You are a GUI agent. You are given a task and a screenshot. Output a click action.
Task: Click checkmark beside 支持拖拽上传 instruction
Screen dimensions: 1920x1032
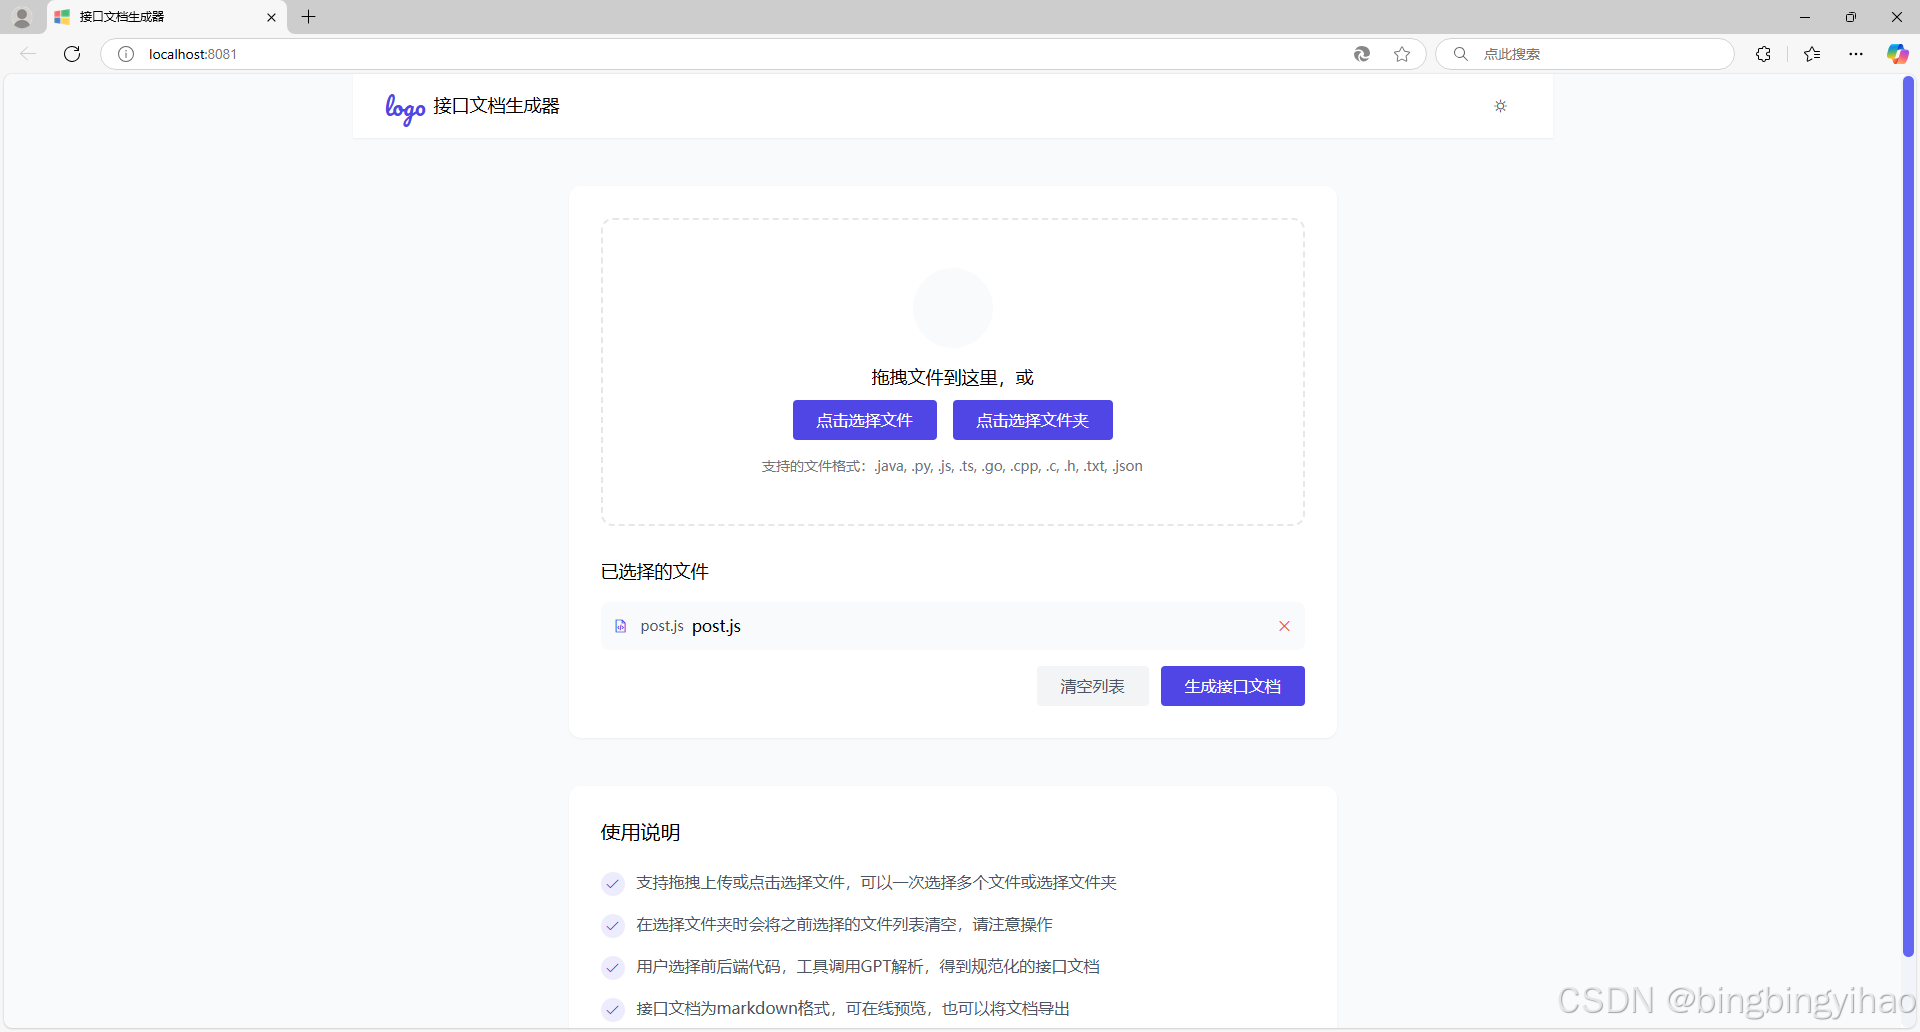pos(613,883)
